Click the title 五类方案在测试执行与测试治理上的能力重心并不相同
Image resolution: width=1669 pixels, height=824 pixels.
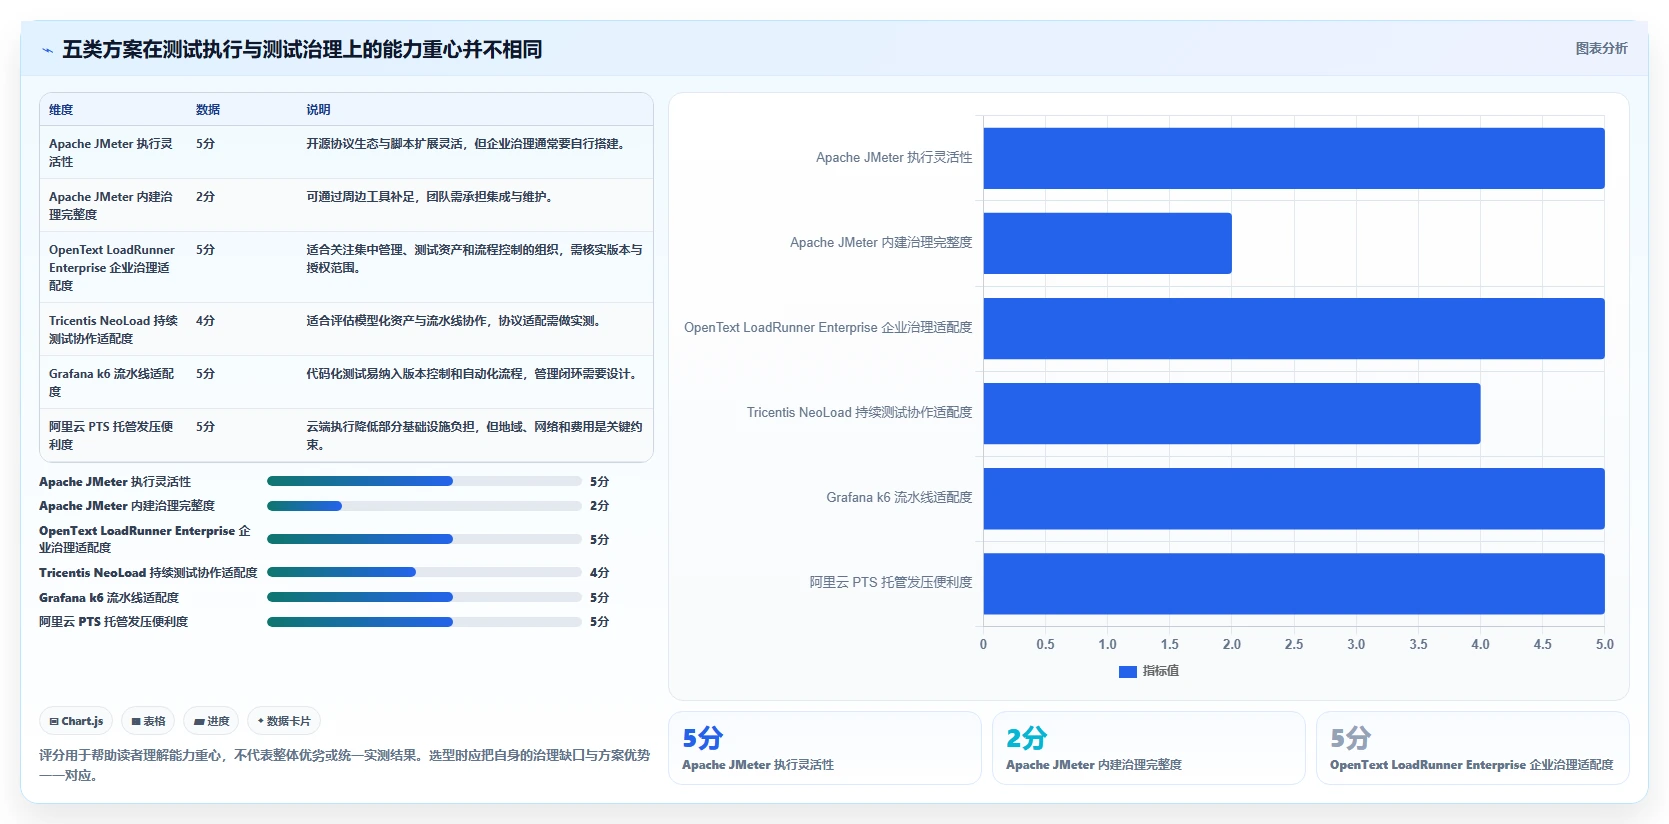(x=302, y=49)
